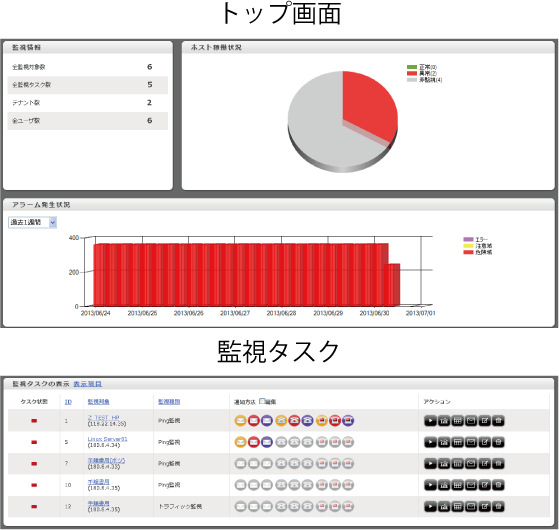This screenshot has height=530, width=559.
Task: Click the trash delete icon for task ID 5
Action: tap(498, 442)
